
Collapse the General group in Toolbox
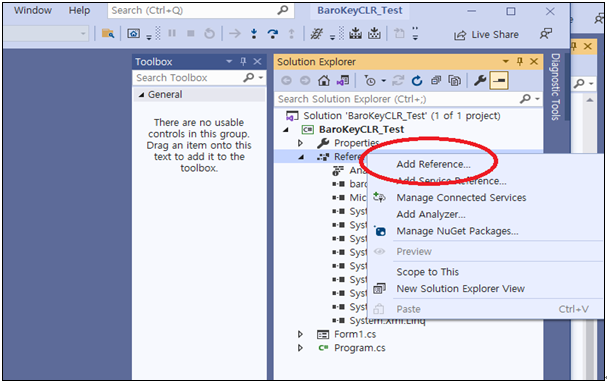(141, 95)
